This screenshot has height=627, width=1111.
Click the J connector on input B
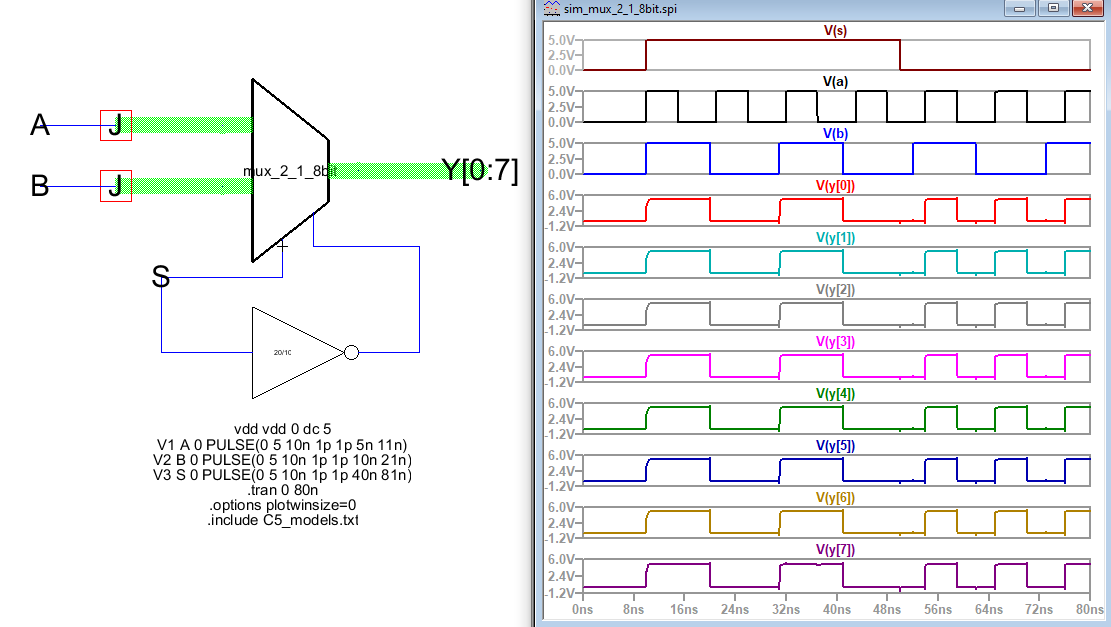pos(116,186)
